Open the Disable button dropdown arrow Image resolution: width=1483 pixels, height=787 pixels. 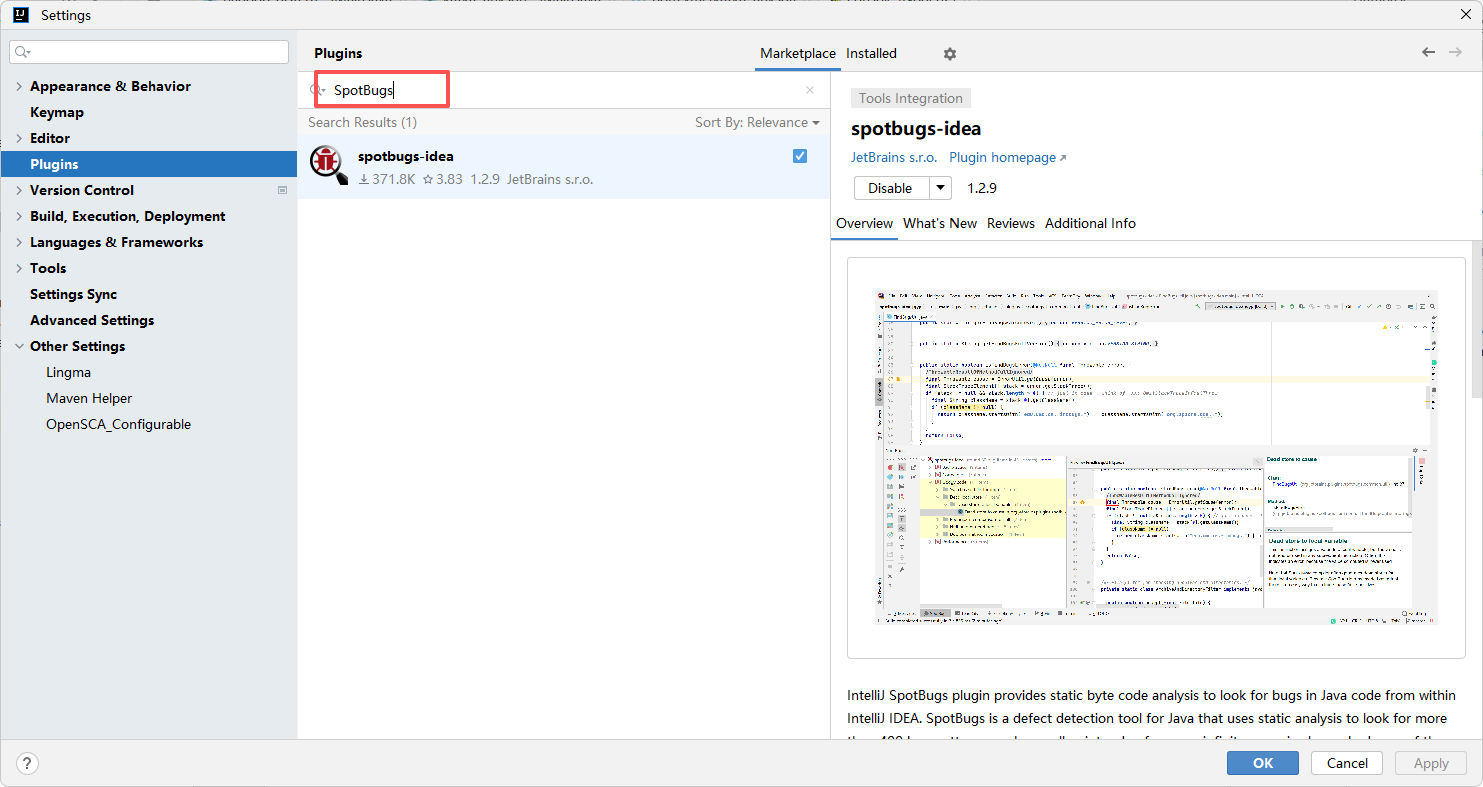940,188
